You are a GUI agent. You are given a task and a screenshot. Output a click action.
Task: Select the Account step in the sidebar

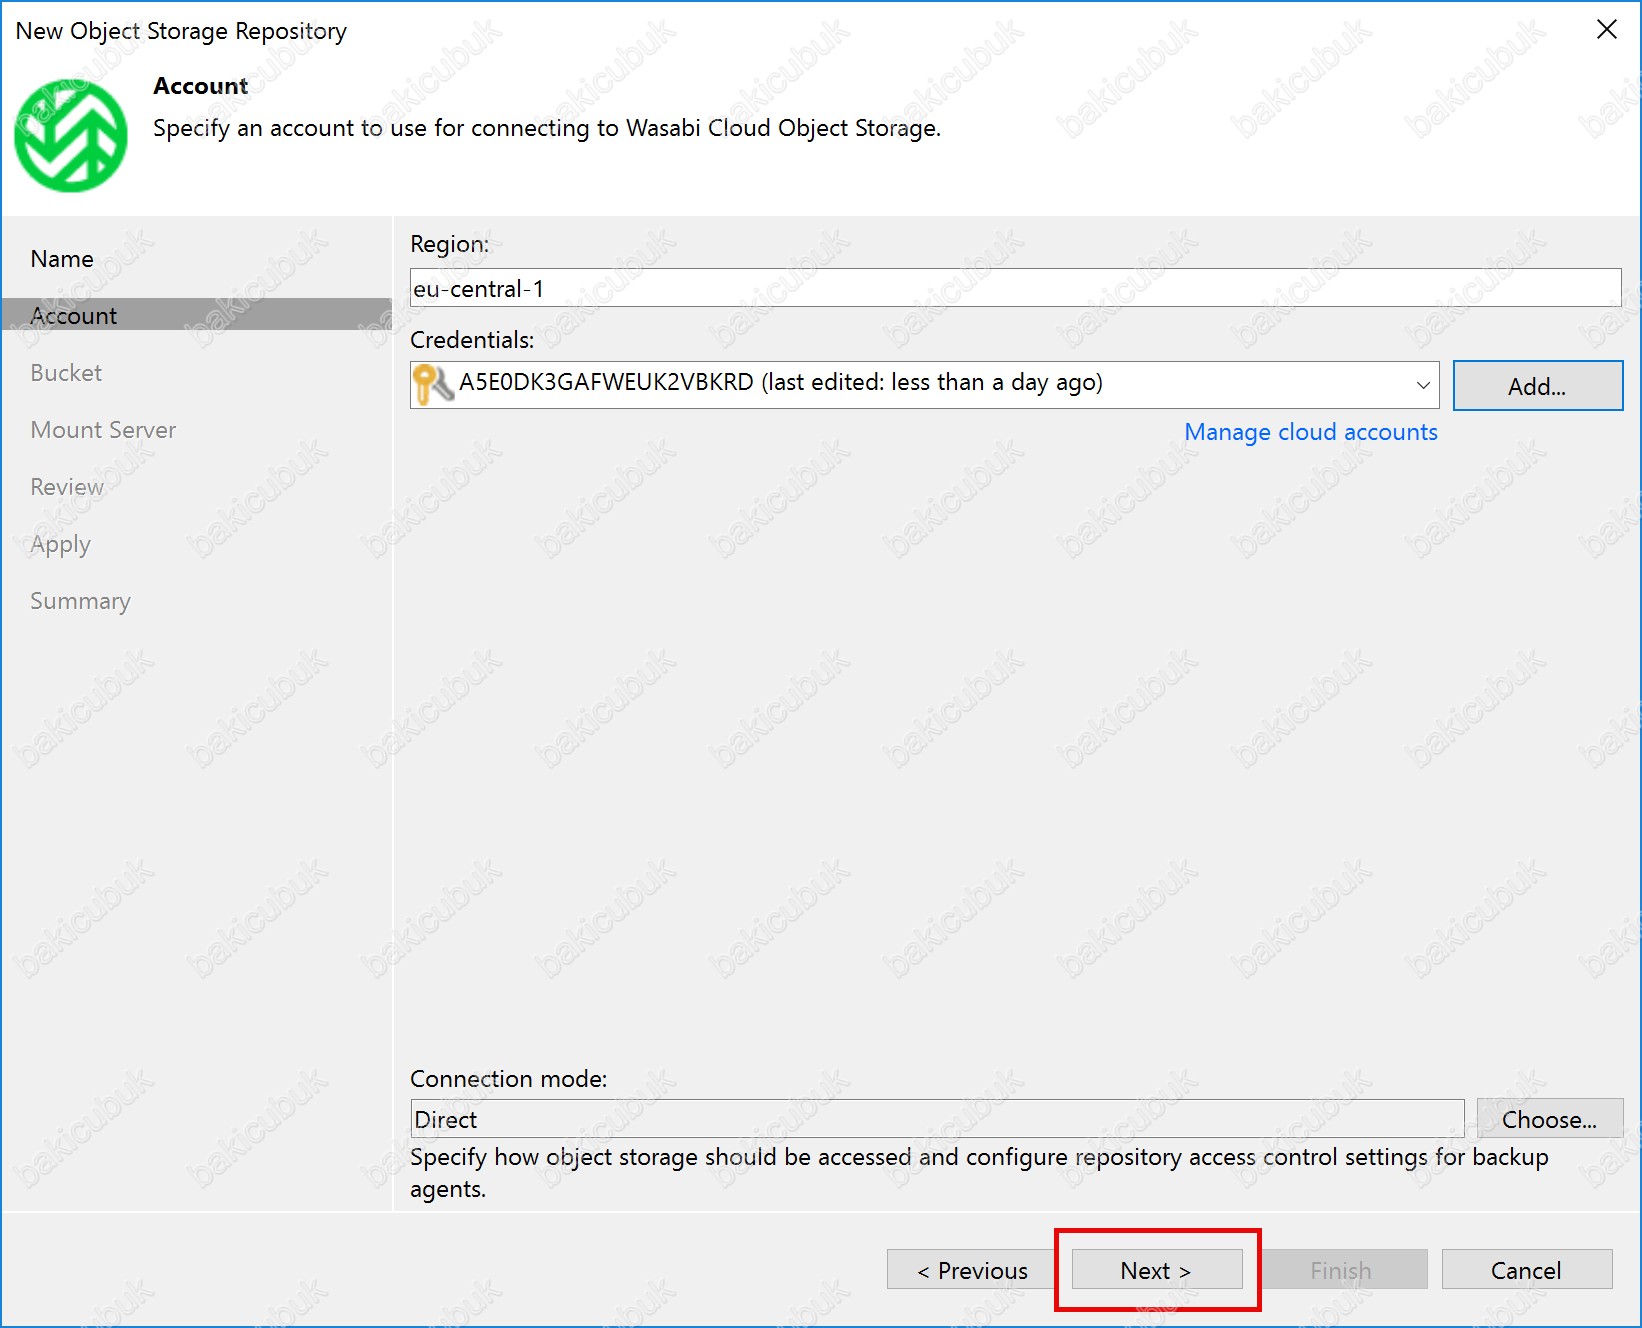pos(74,316)
